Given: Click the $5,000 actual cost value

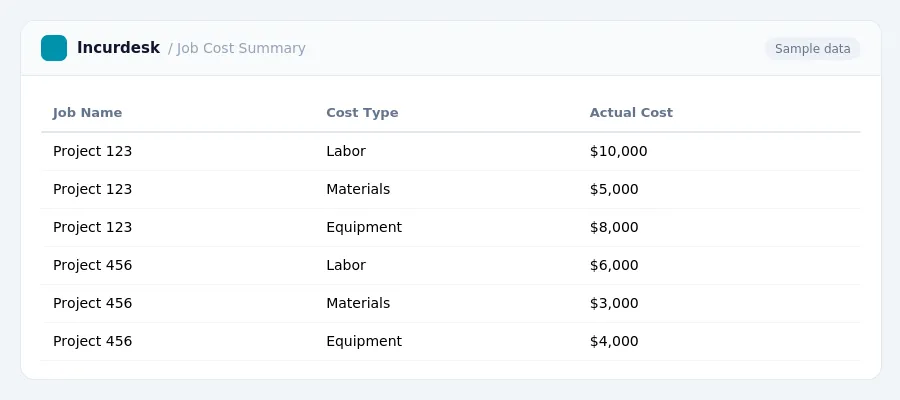Looking at the screenshot, I should pos(614,189).
